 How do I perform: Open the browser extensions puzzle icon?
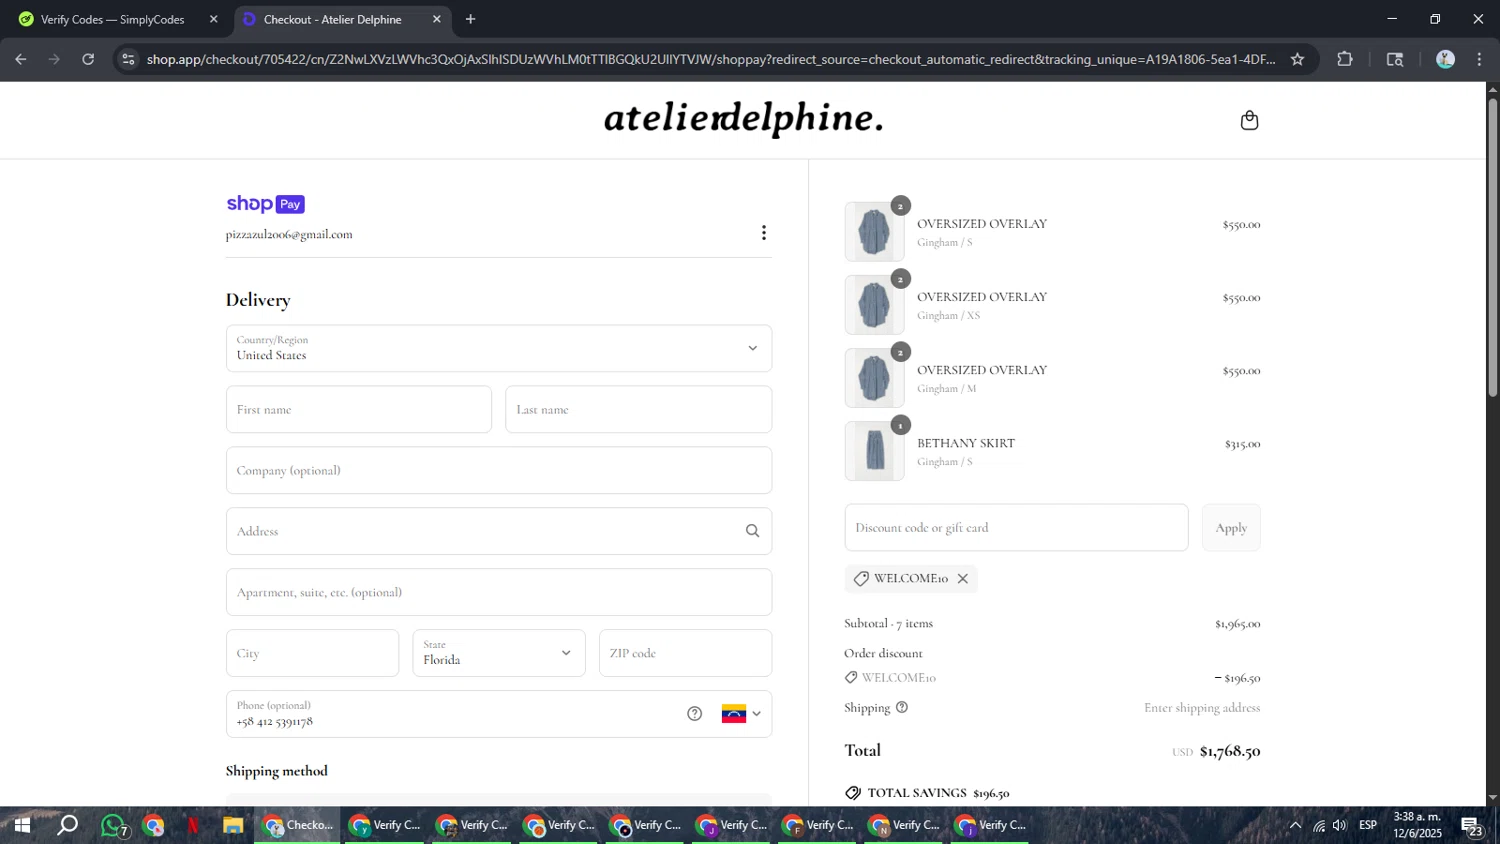tap(1345, 59)
